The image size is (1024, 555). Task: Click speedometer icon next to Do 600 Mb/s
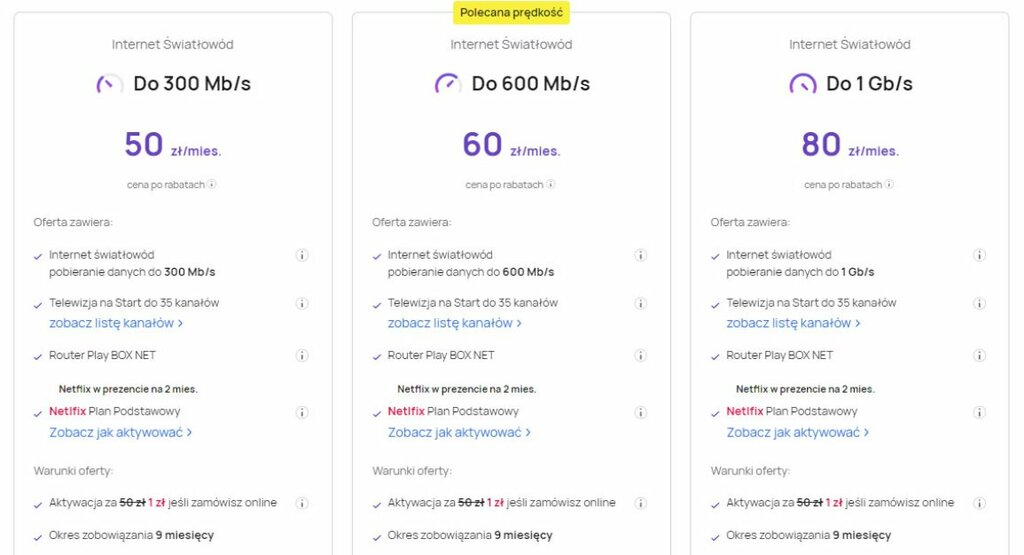tap(448, 84)
